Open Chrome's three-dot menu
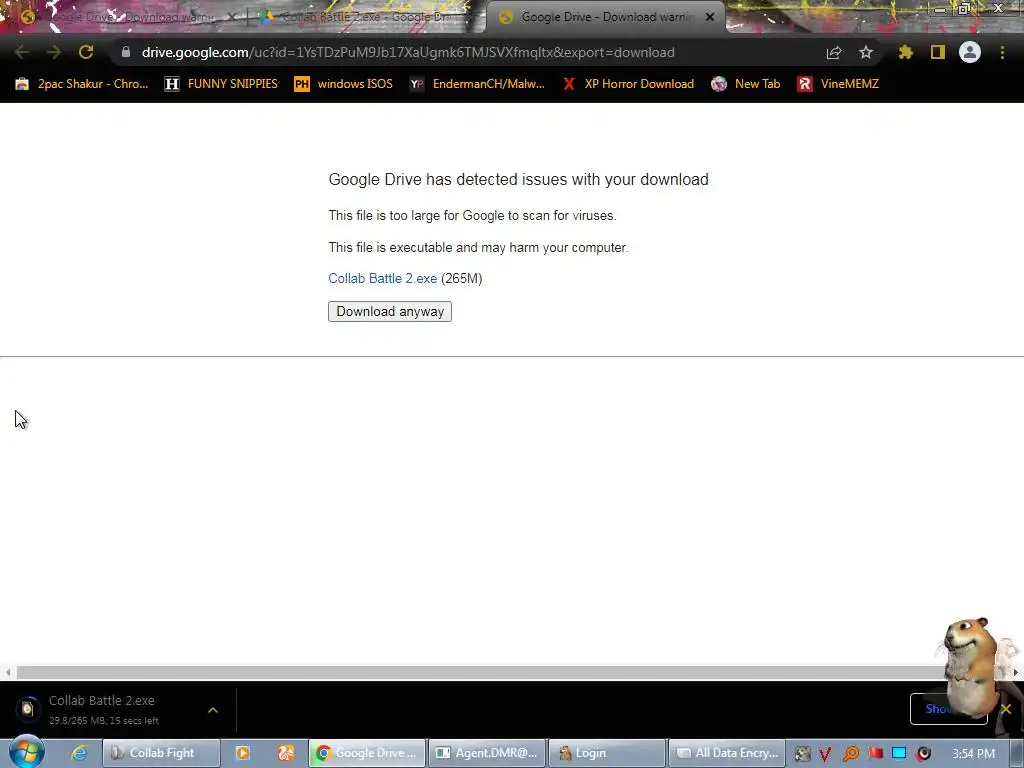This screenshot has height=768, width=1024. pos(1002,52)
